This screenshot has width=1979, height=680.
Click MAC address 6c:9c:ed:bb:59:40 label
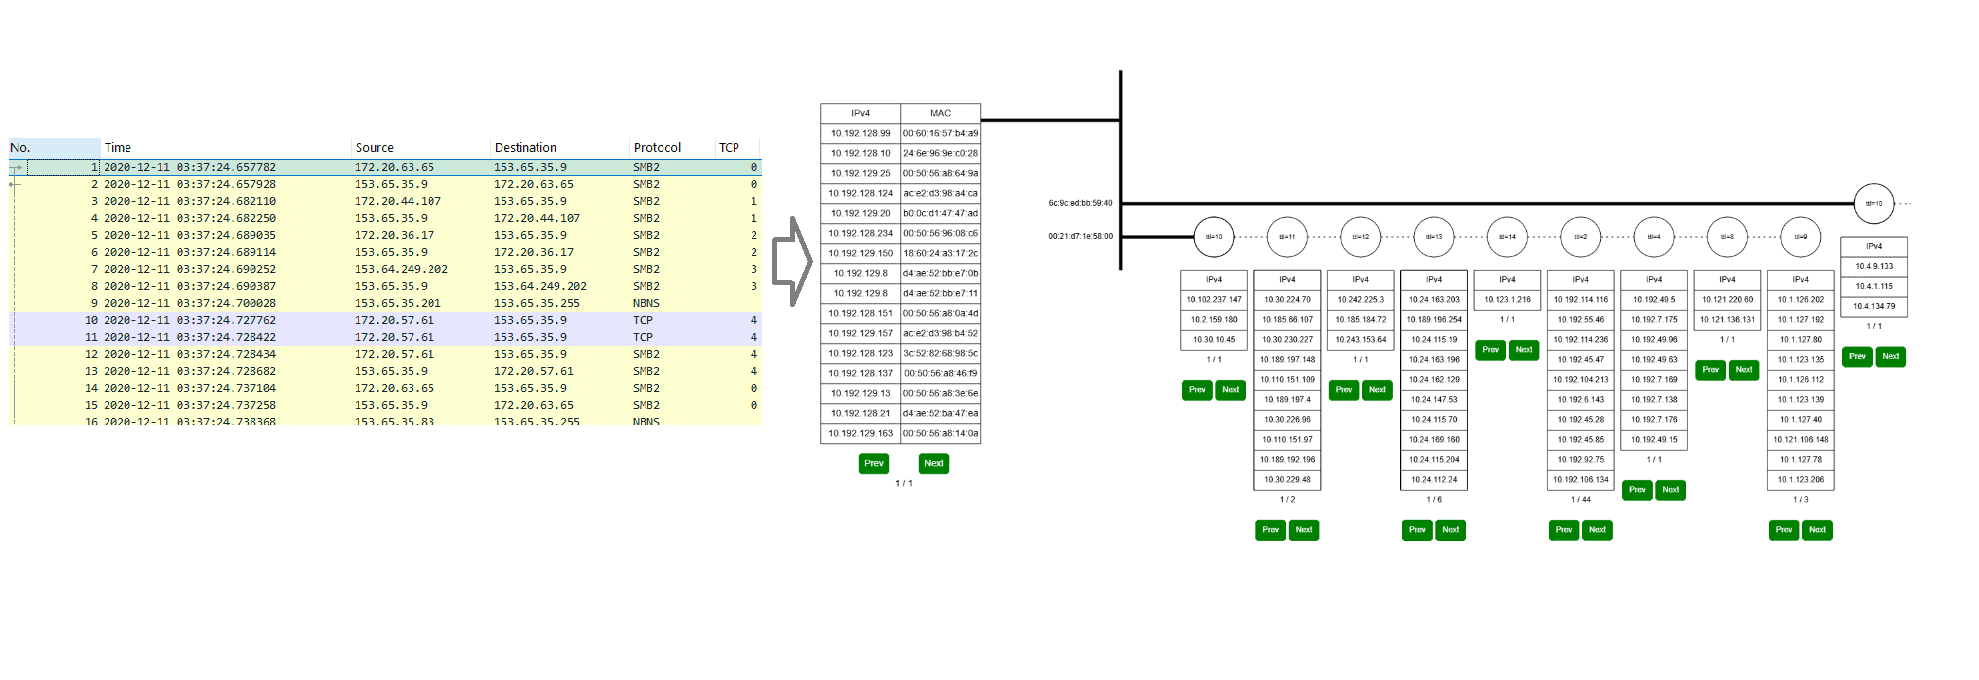1080,203
